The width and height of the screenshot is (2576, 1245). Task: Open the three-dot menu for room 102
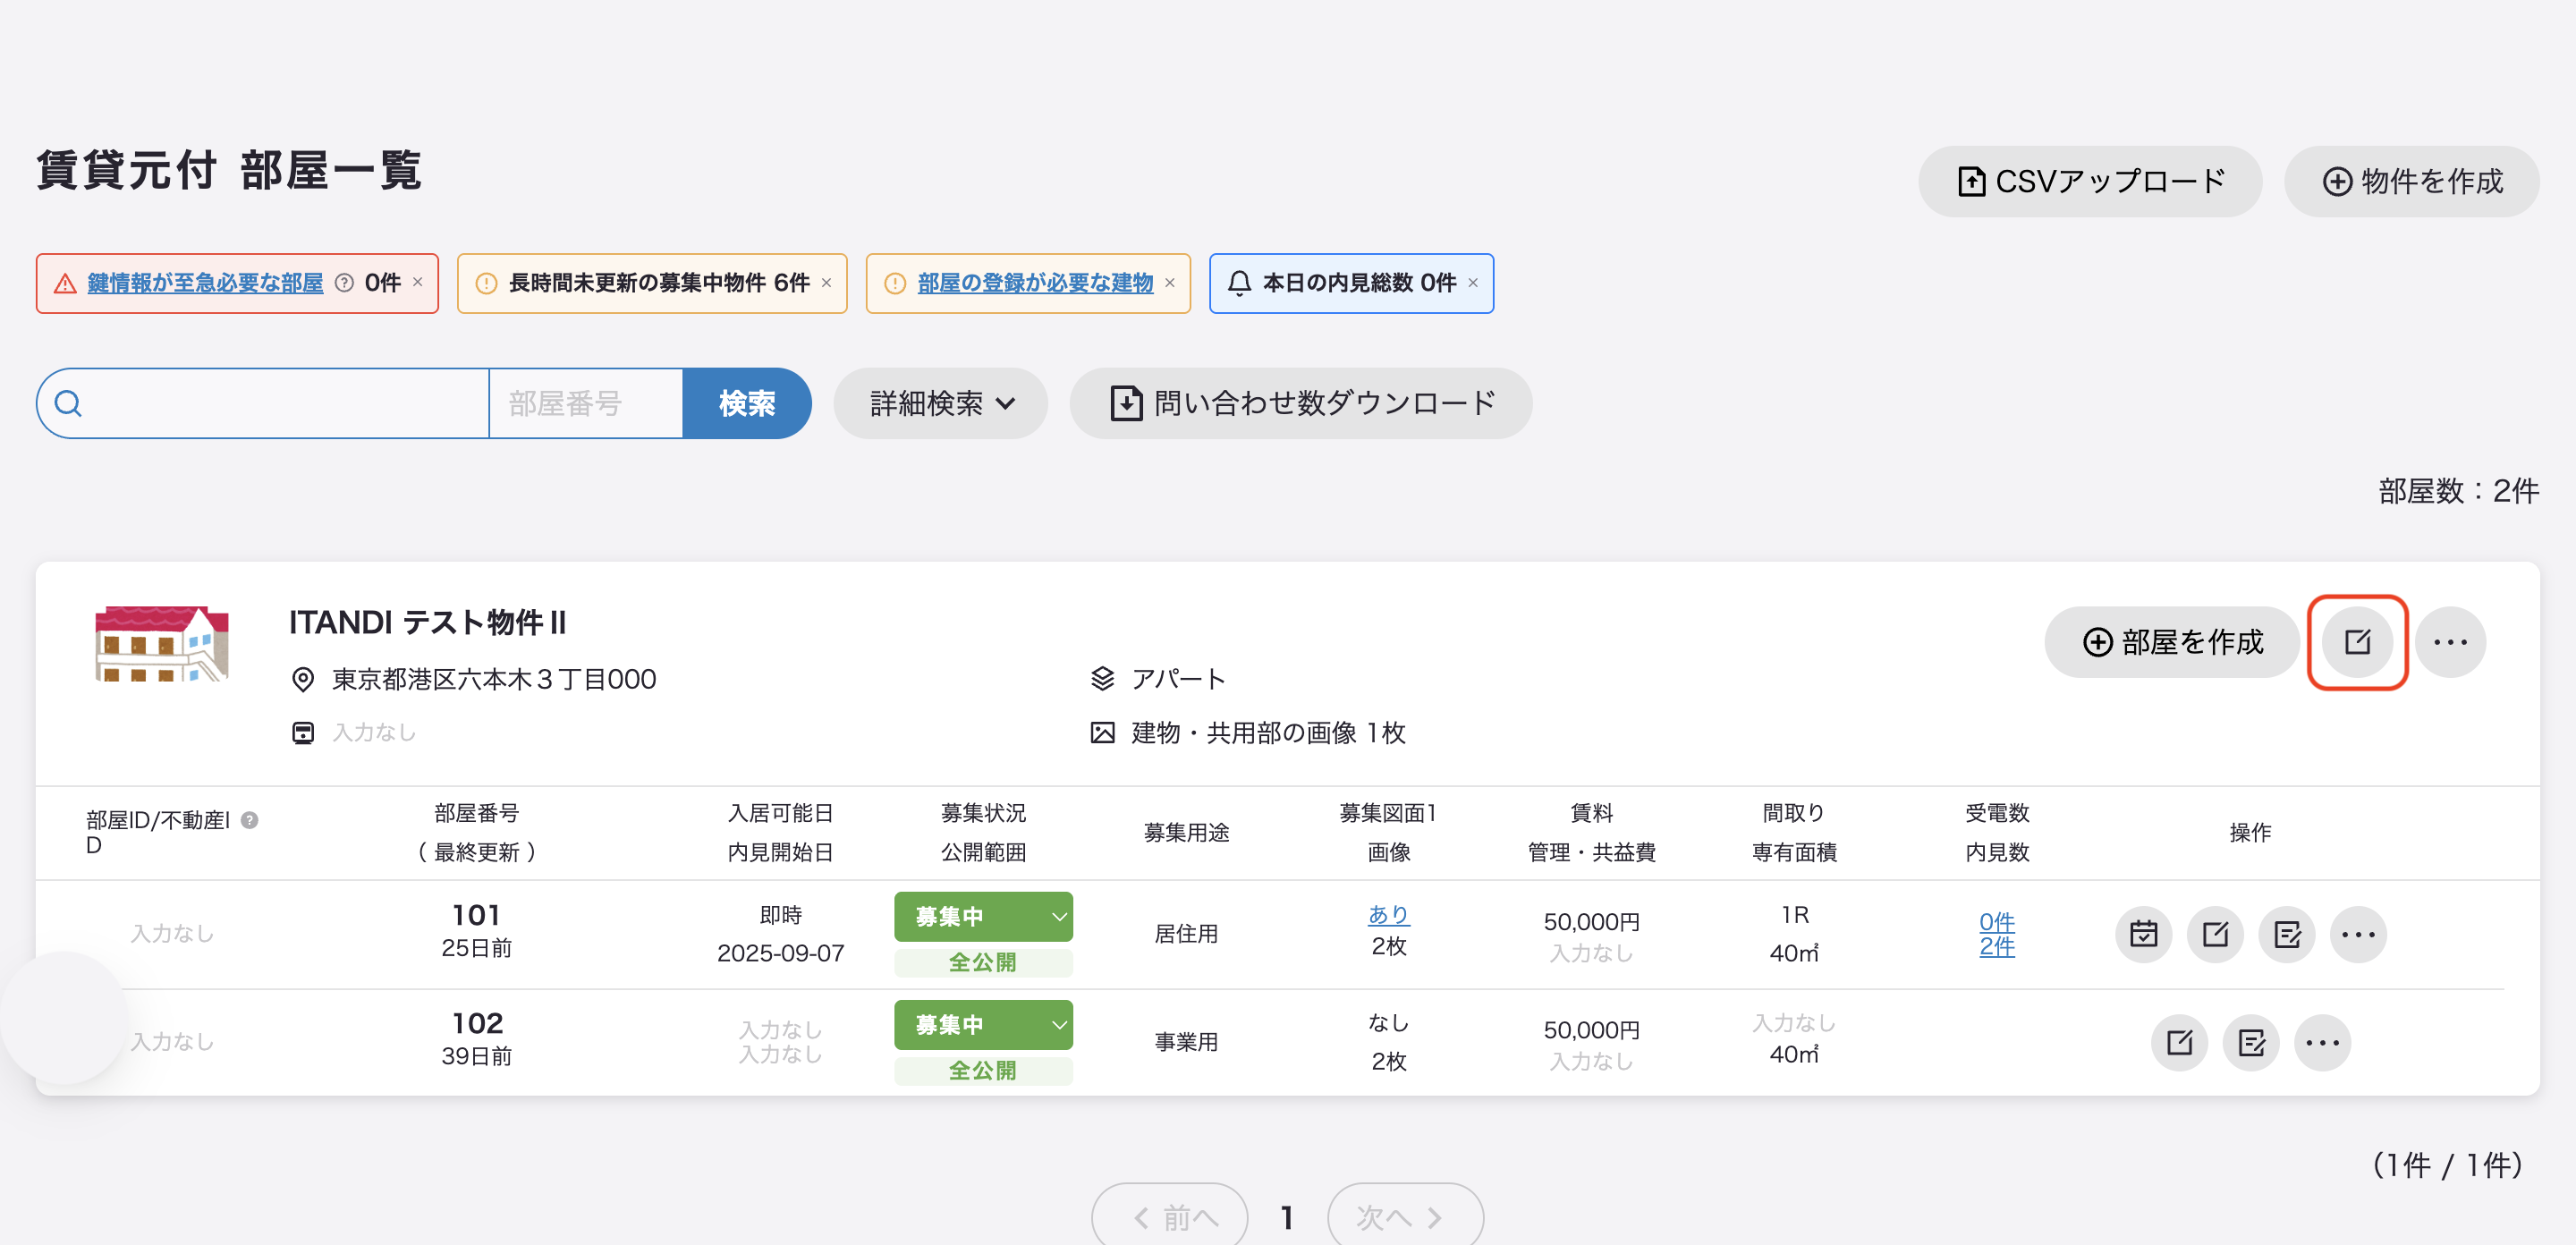(2322, 1043)
